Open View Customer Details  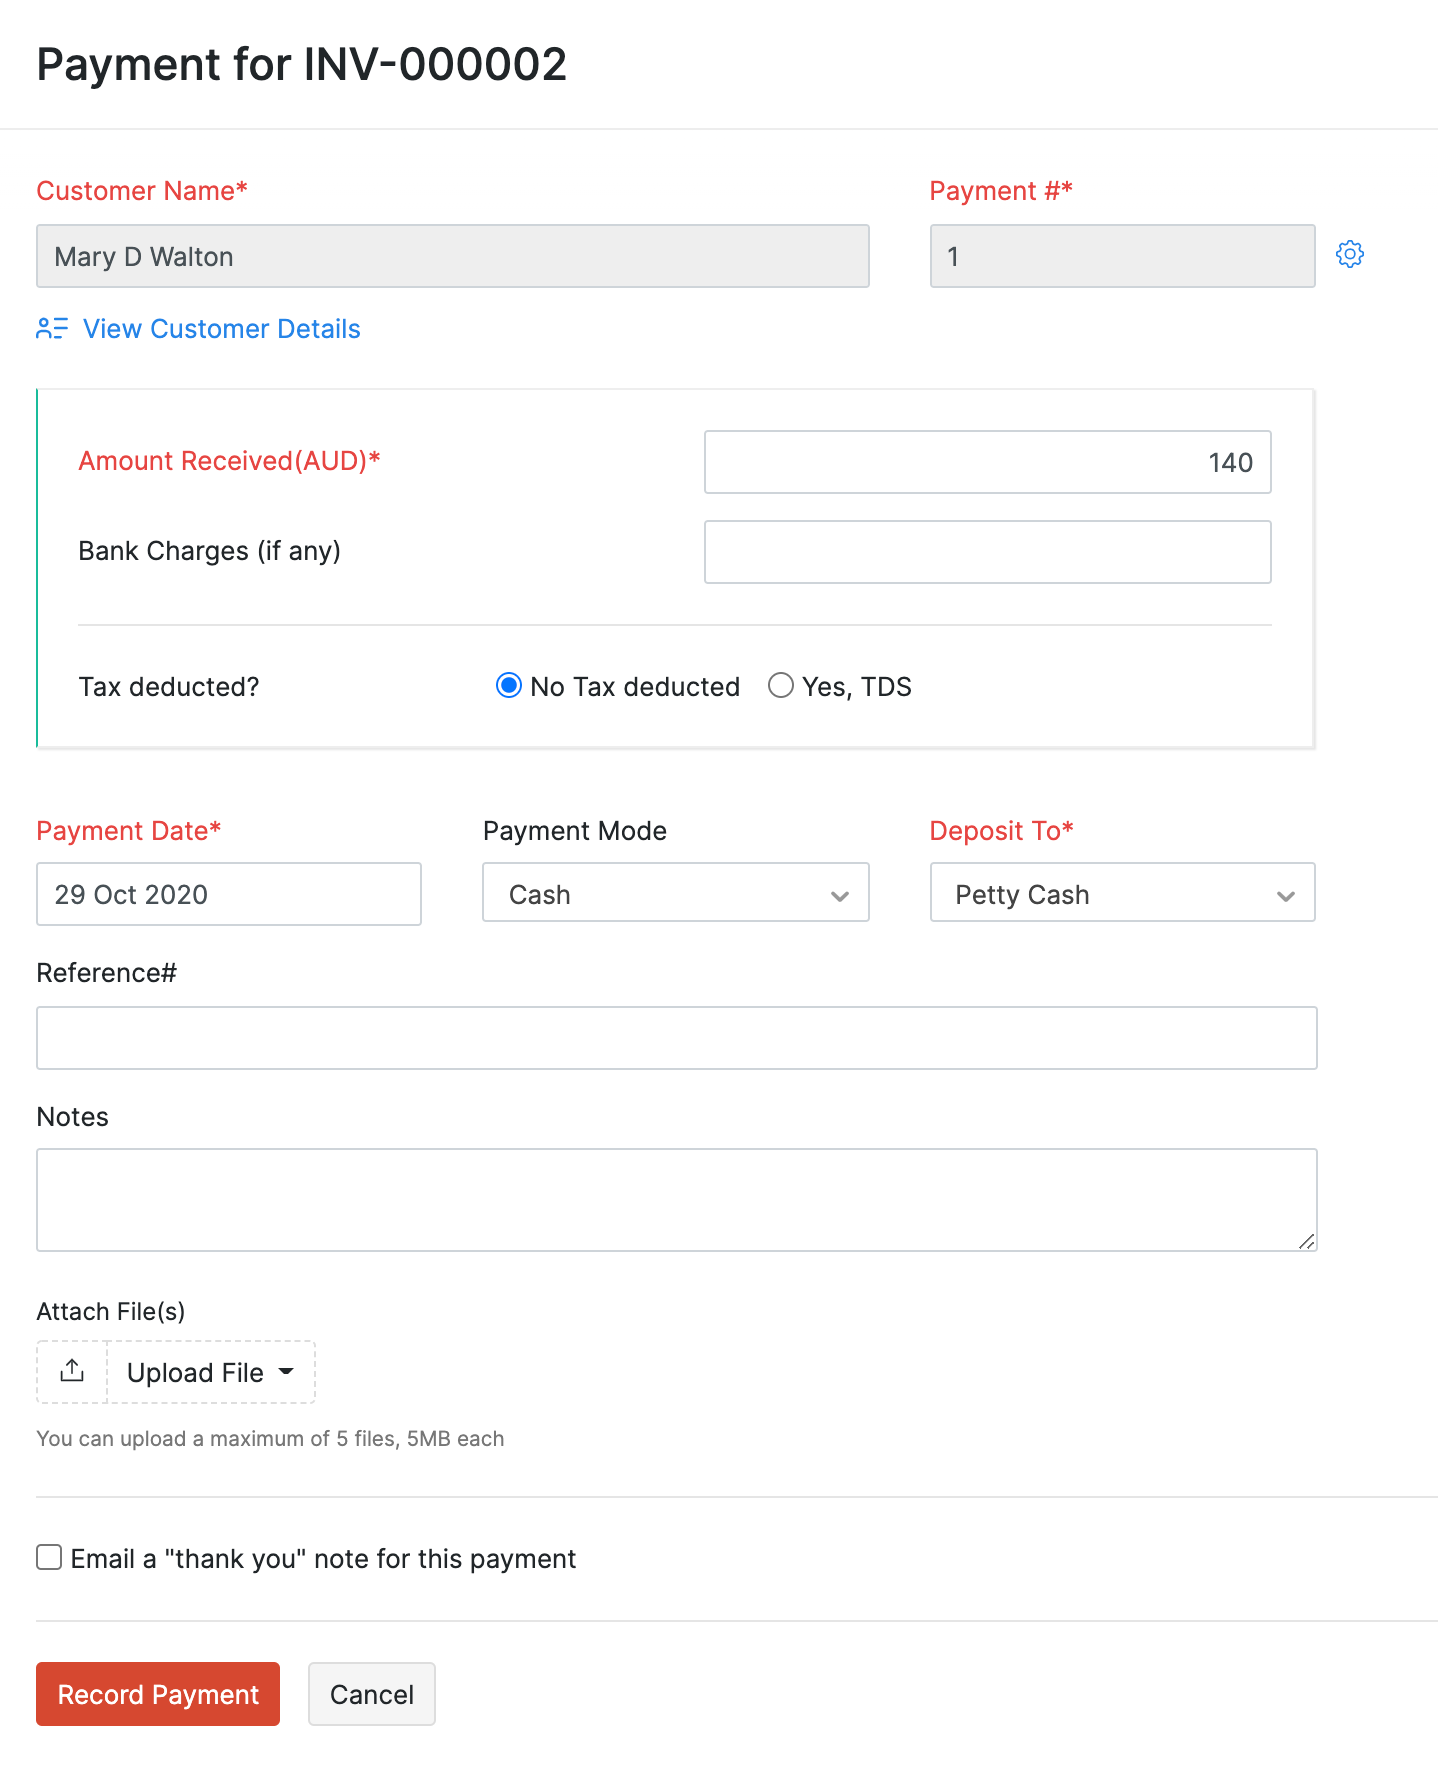pos(221,328)
